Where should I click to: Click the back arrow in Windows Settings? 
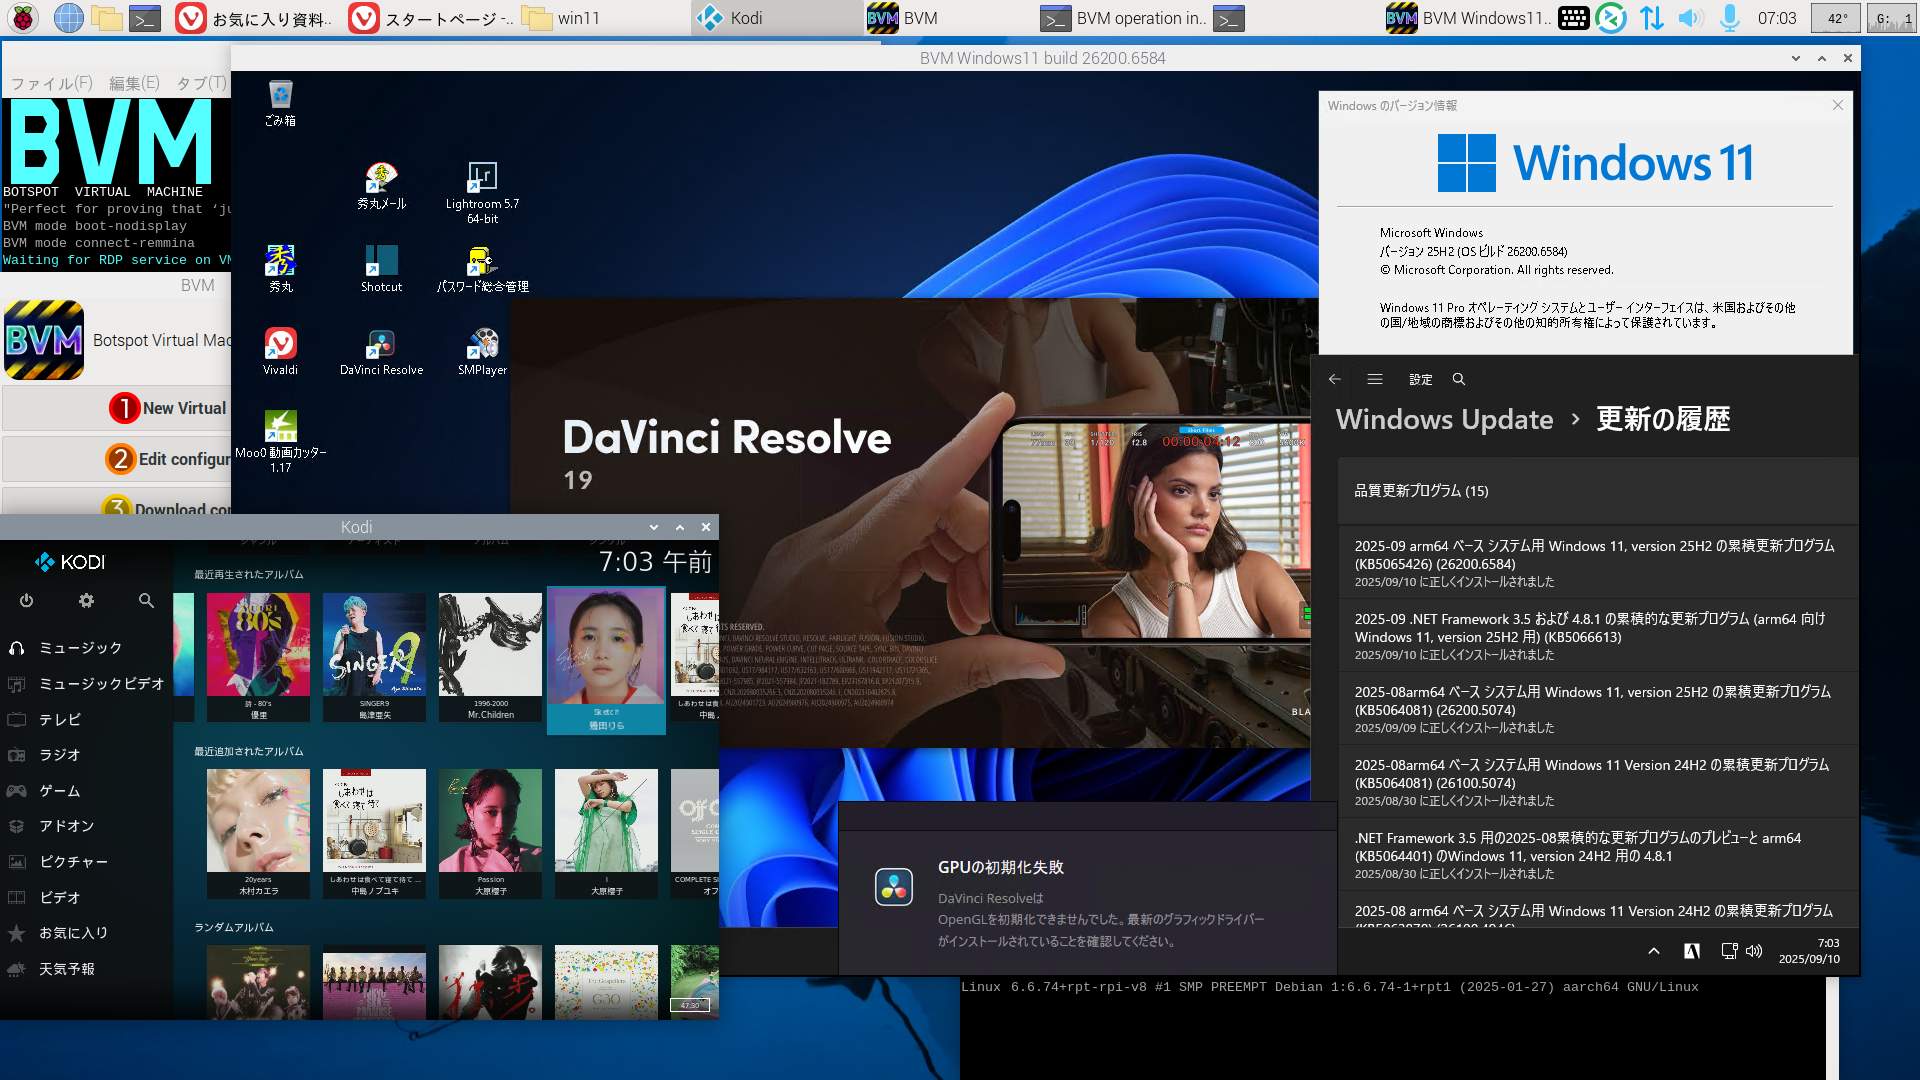pyautogui.click(x=1334, y=379)
